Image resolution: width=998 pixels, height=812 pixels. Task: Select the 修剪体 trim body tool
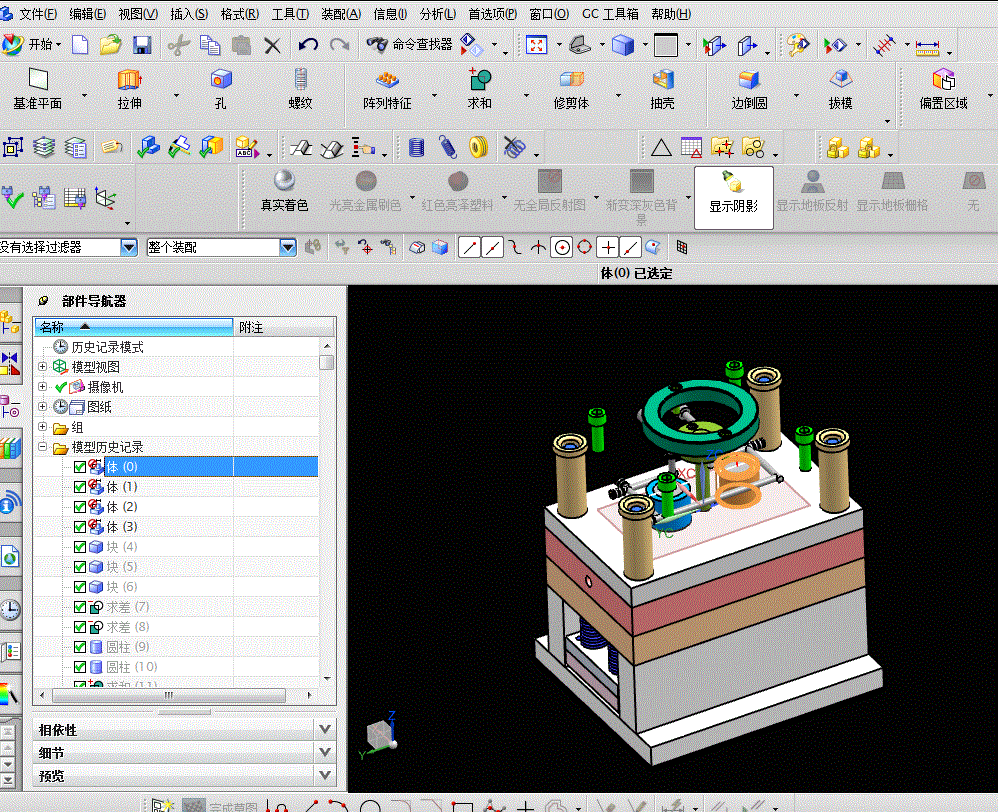tap(571, 89)
